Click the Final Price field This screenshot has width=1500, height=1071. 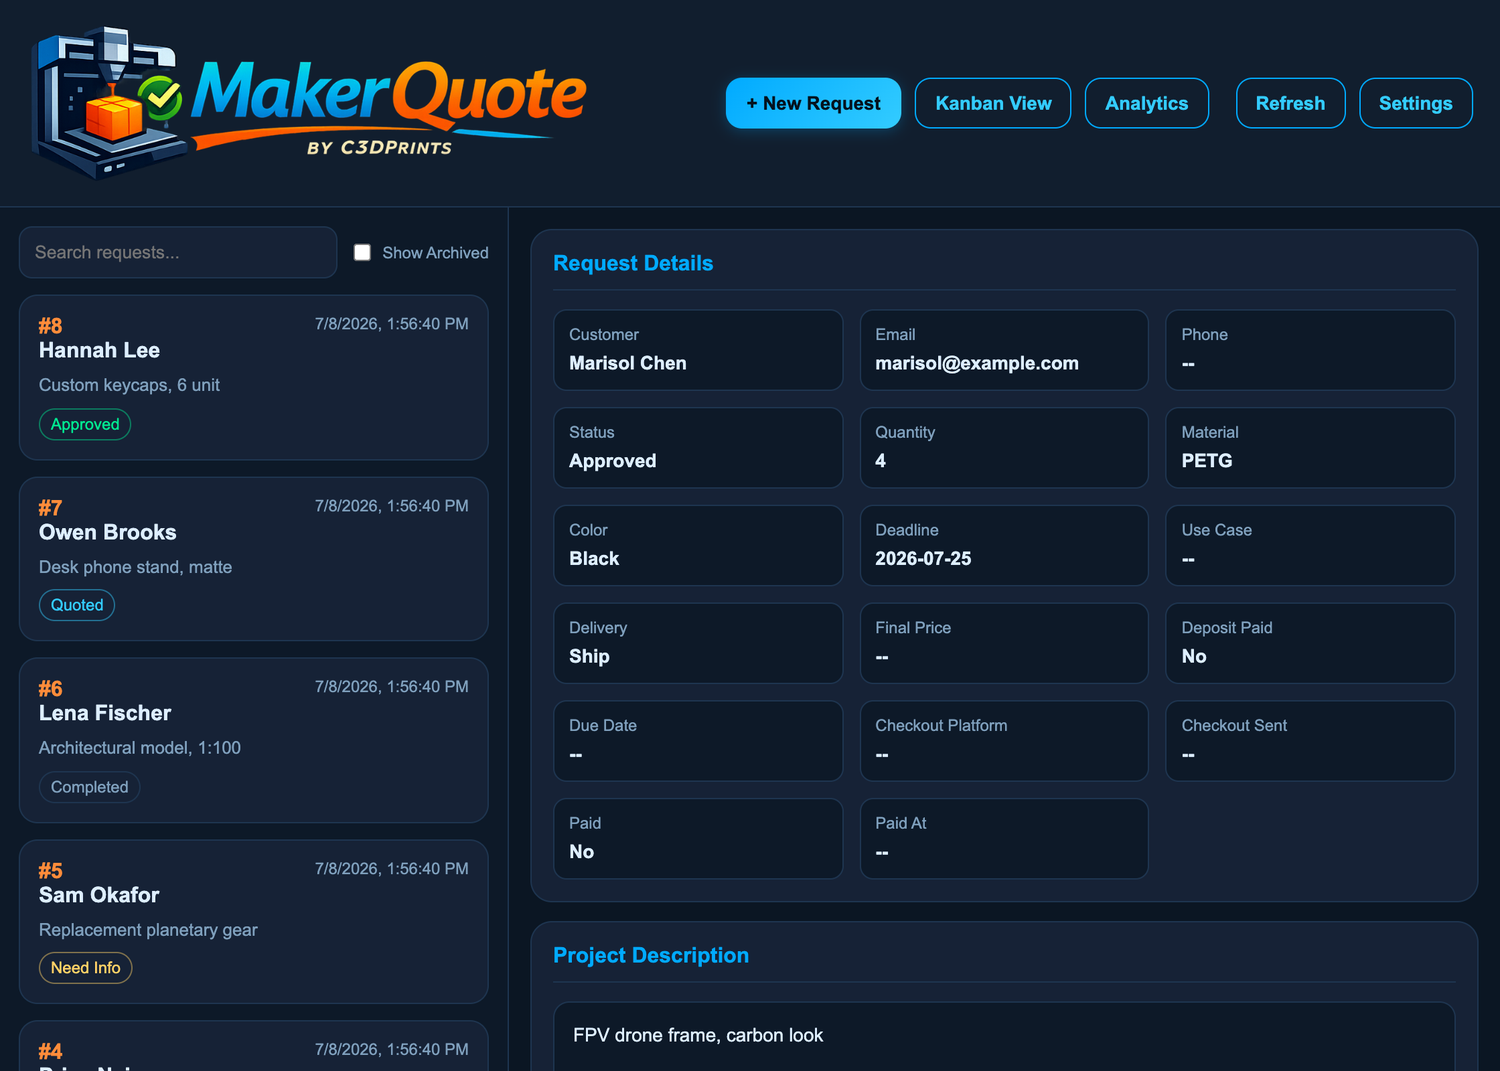click(x=1004, y=643)
